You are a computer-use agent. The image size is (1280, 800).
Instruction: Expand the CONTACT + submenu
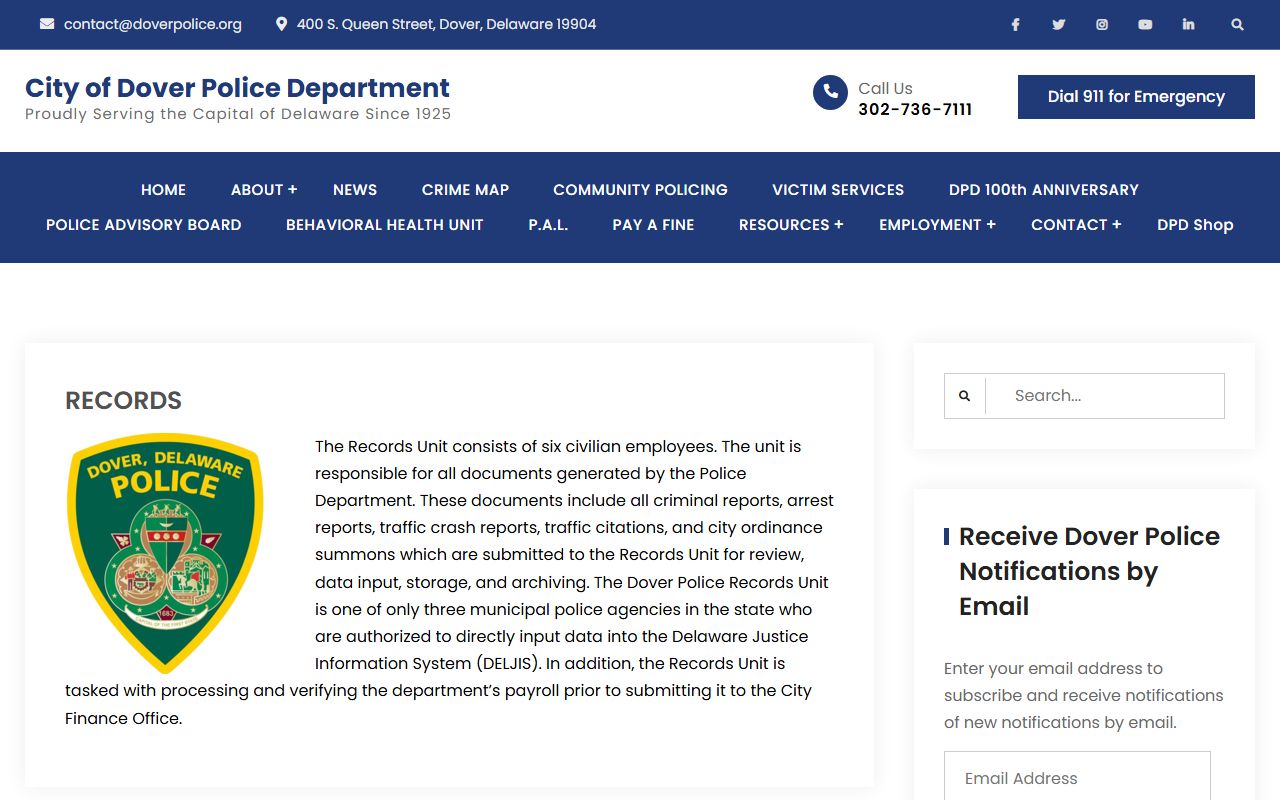pyautogui.click(x=1076, y=225)
